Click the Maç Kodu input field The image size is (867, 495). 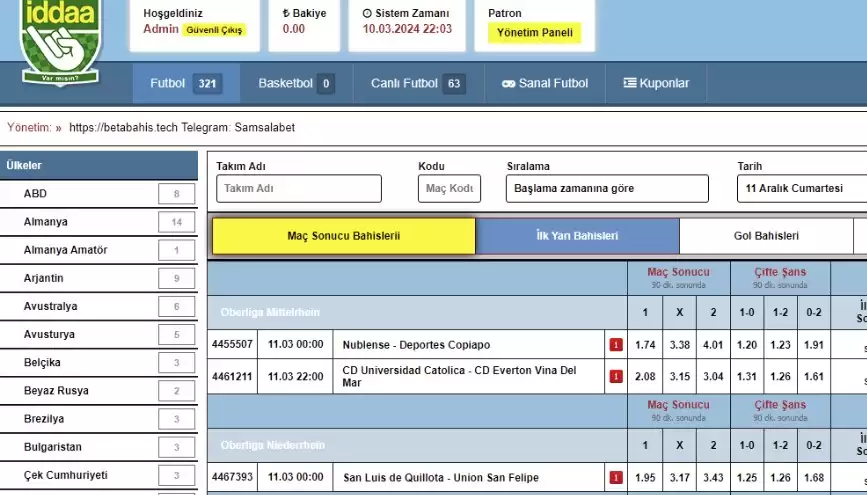click(449, 189)
